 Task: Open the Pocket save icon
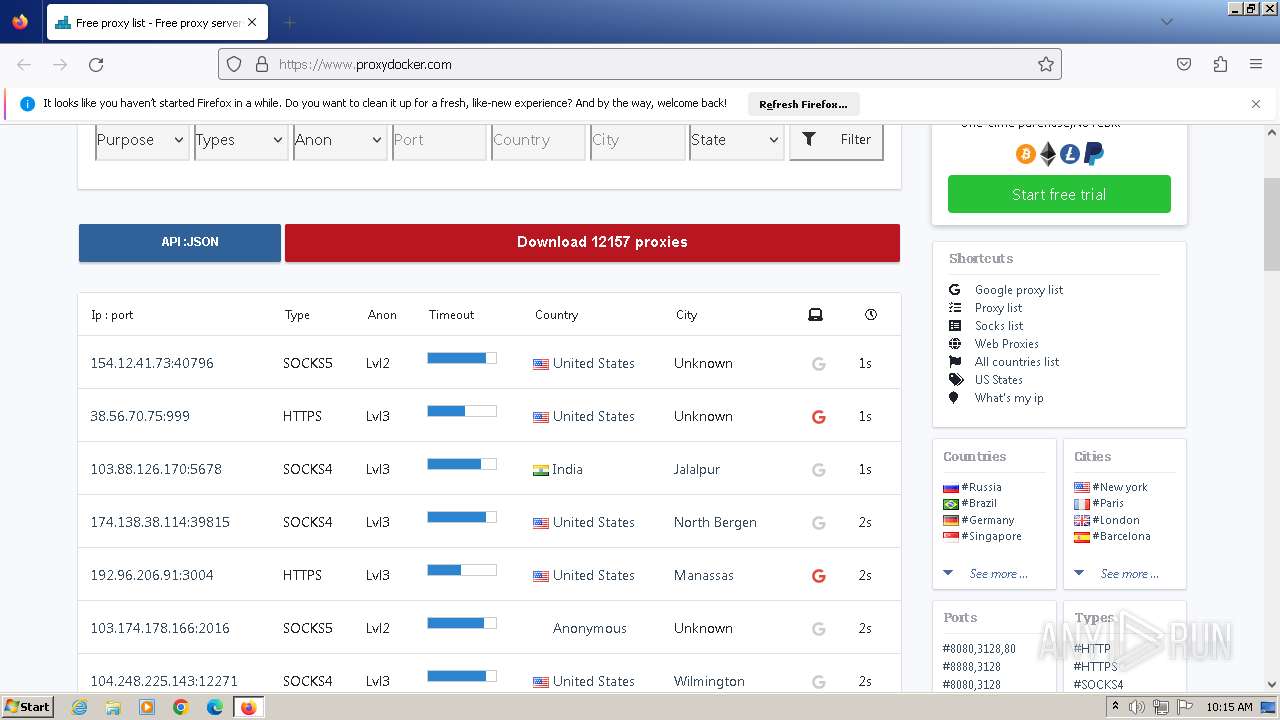click(1184, 64)
